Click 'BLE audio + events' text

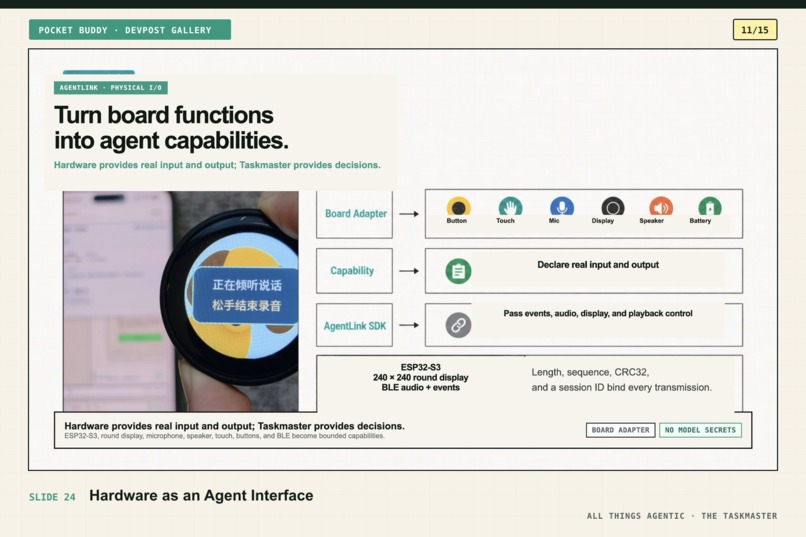420,387
